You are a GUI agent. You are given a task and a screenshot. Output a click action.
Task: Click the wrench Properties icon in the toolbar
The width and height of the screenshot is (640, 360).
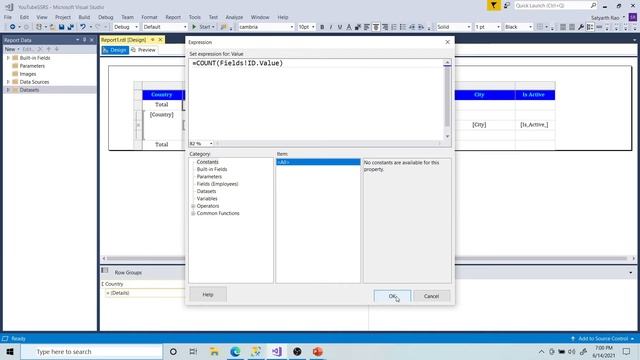point(581,27)
